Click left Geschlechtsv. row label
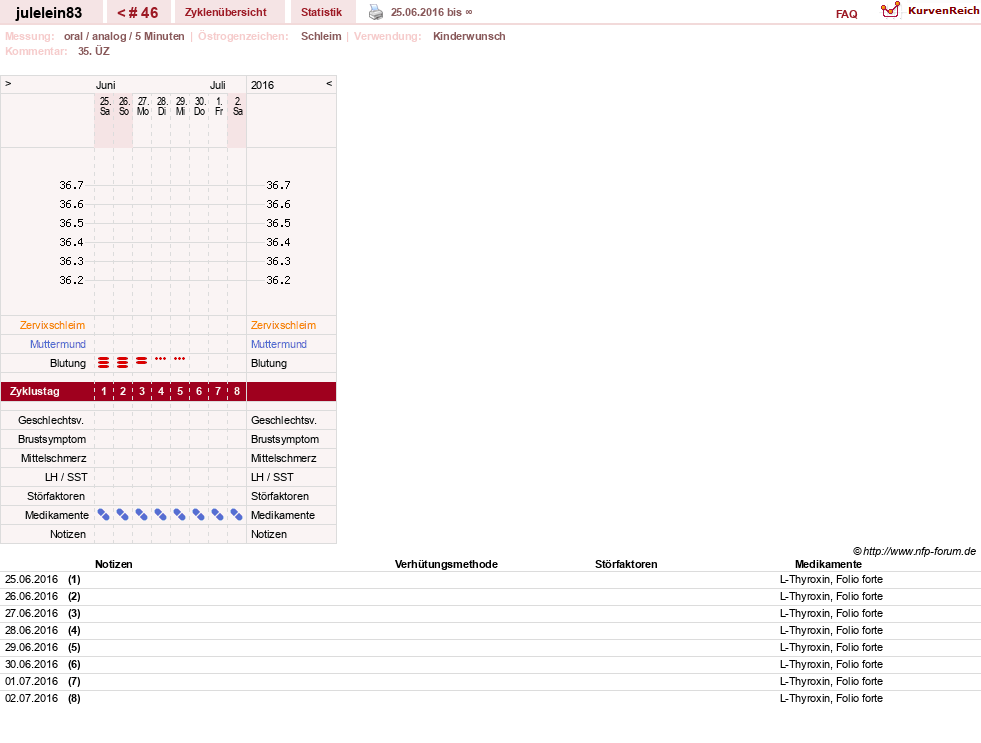The width and height of the screenshot is (981, 743). click(x=51, y=420)
